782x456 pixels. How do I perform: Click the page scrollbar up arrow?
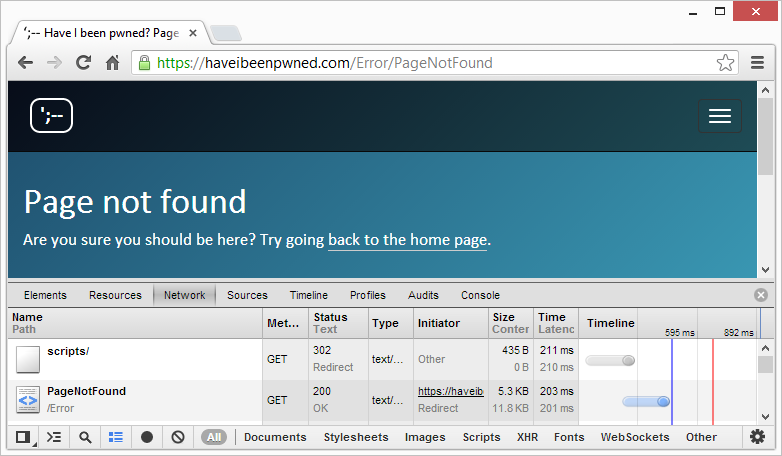766,90
